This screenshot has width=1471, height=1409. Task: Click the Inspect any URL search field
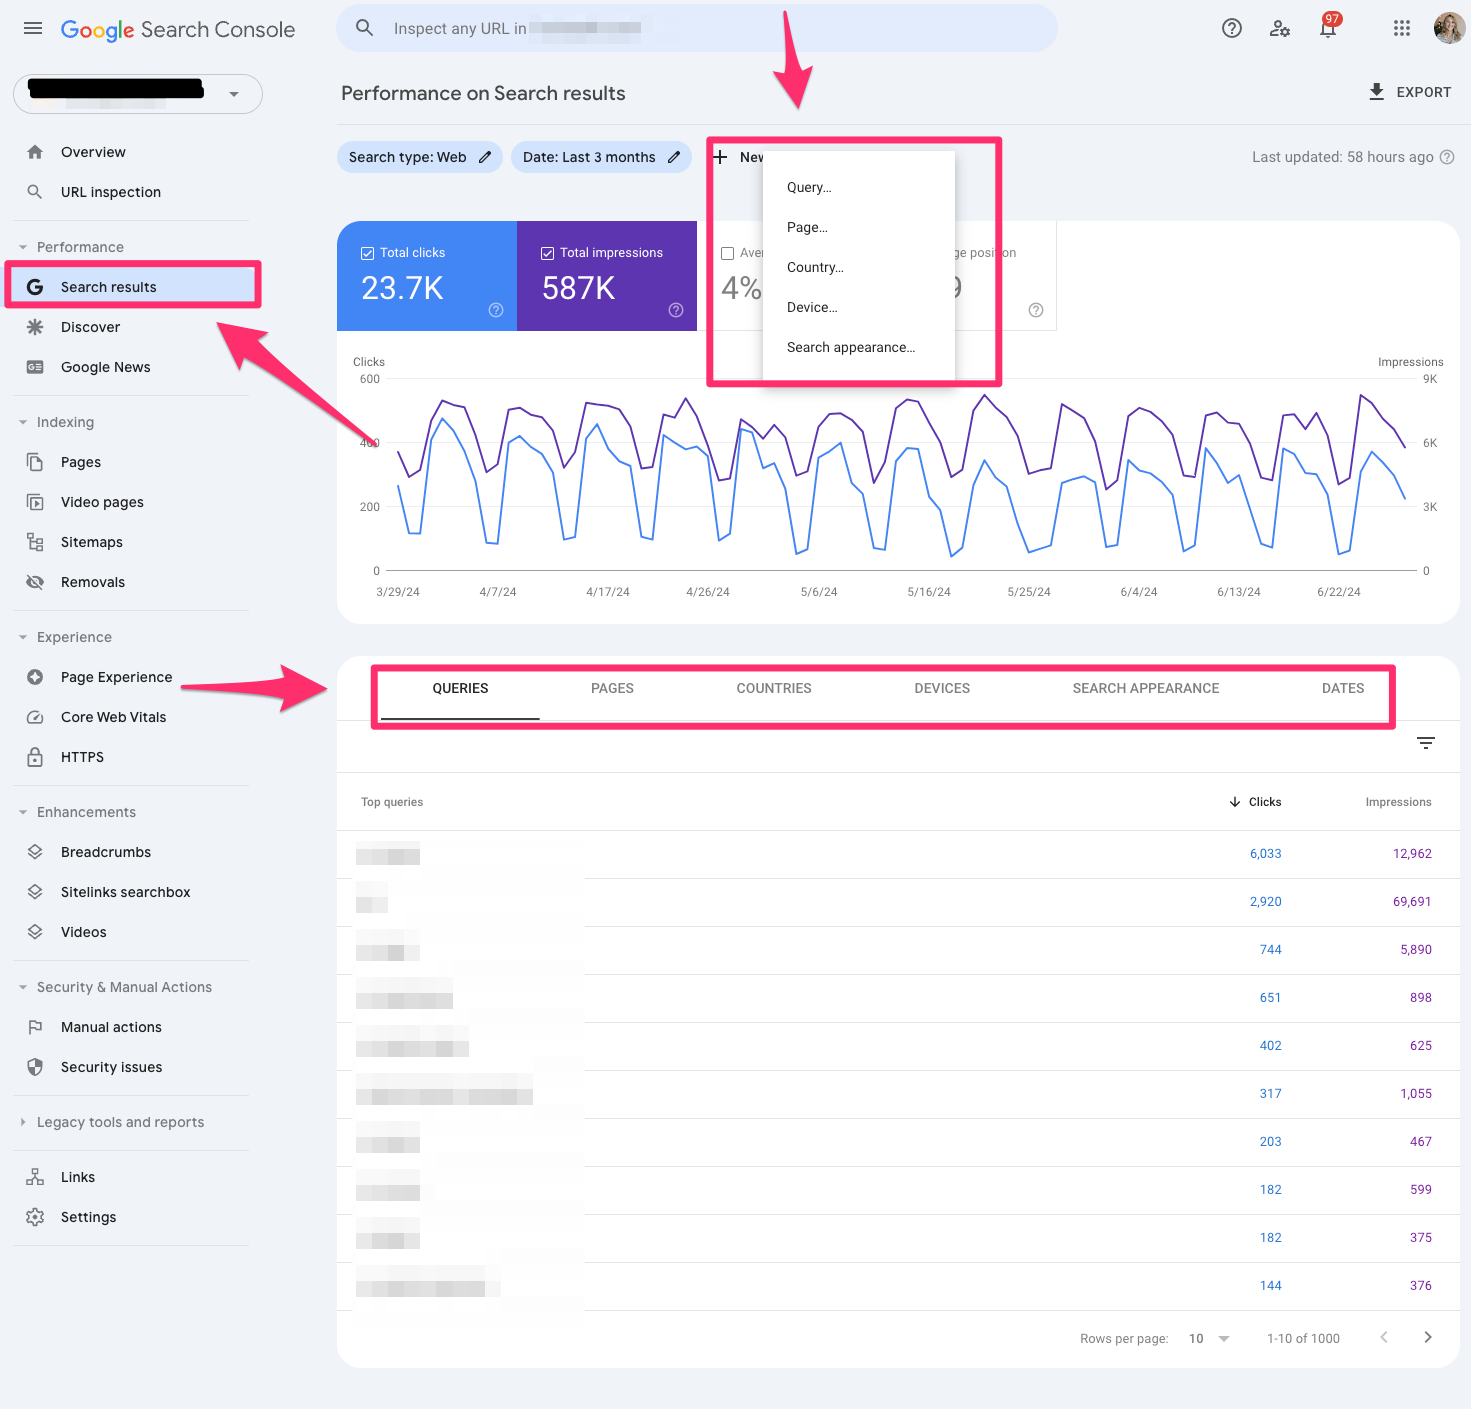coord(697,28)
